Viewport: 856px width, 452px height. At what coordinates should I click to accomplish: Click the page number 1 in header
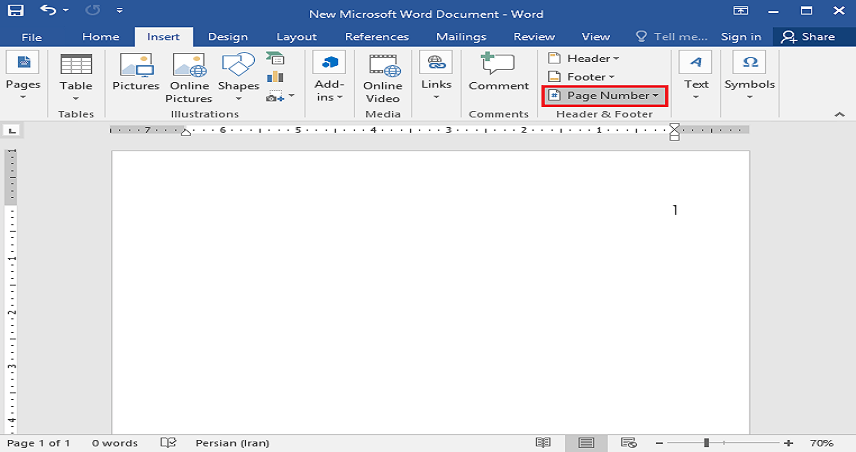[675, 210]
